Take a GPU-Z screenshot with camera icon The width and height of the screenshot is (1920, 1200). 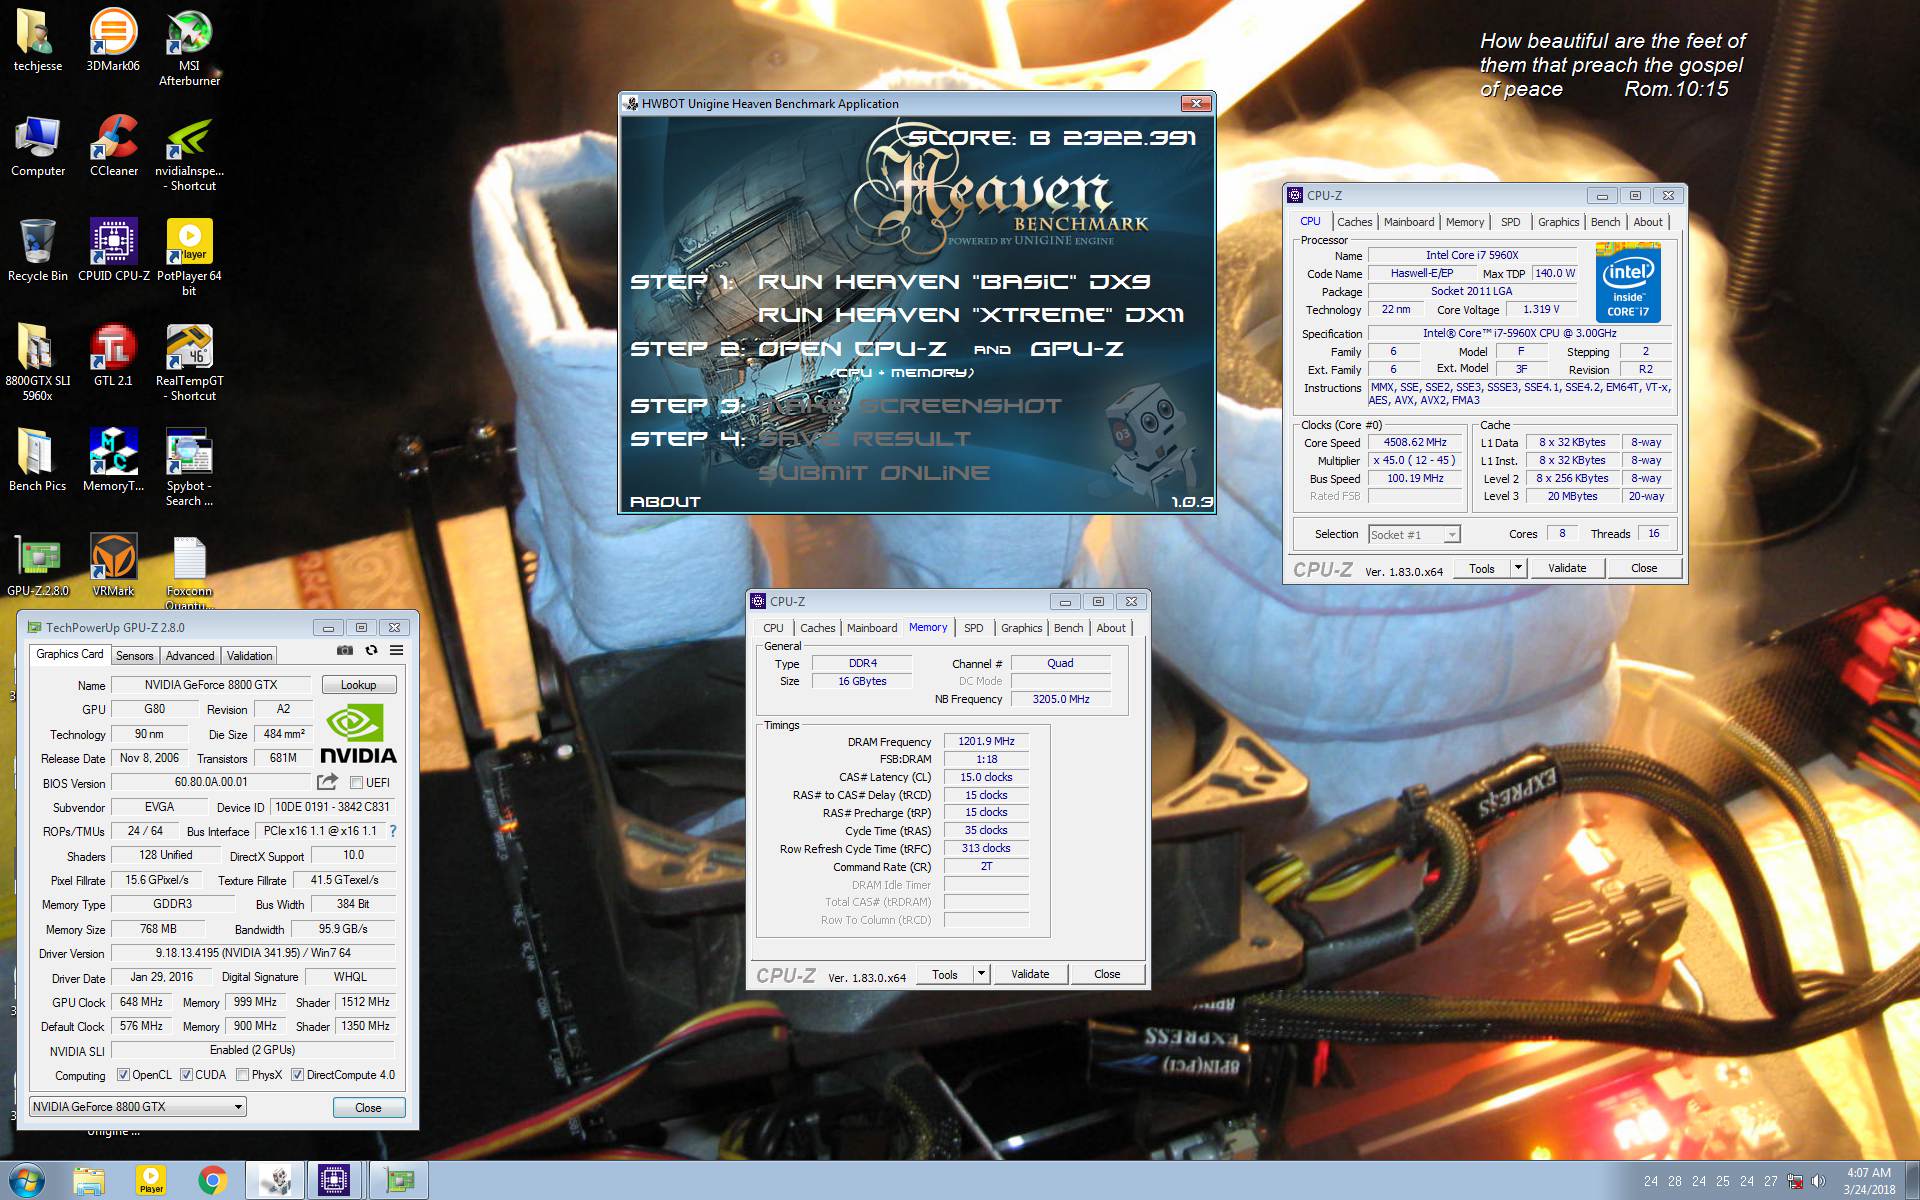click(345, 650)
